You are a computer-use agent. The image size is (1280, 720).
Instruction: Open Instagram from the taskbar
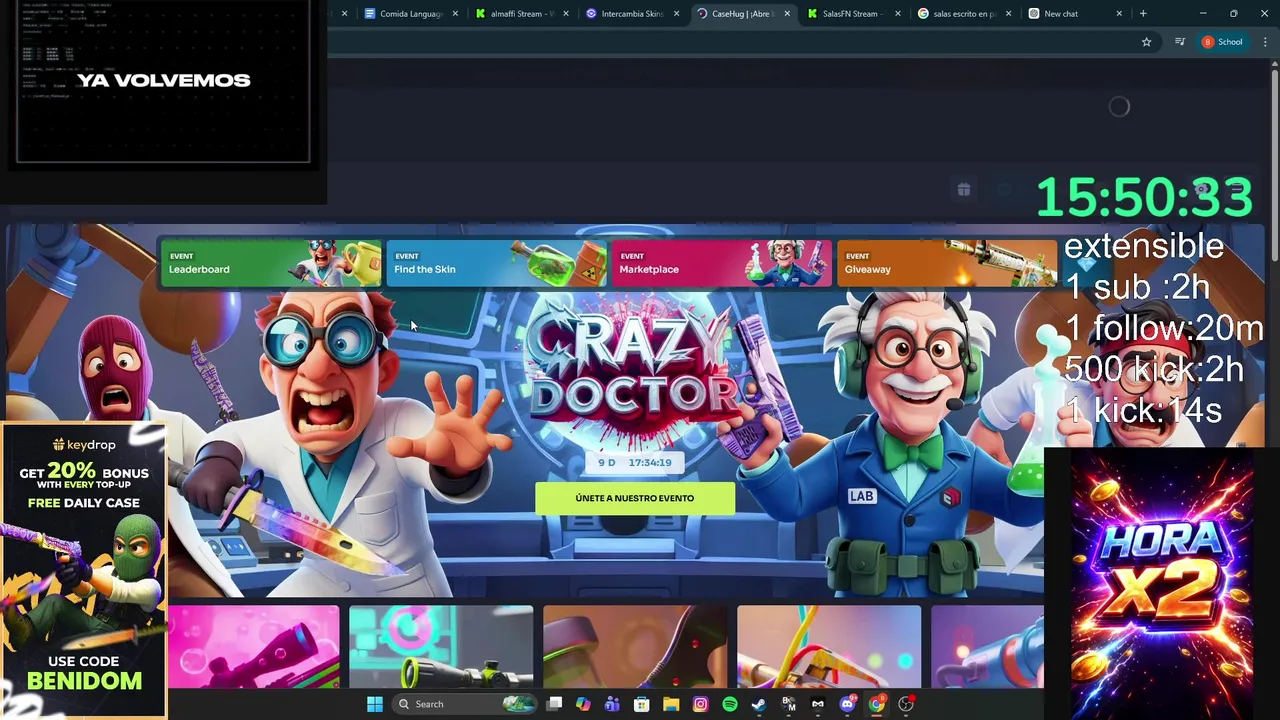click(x=700, y=704)
